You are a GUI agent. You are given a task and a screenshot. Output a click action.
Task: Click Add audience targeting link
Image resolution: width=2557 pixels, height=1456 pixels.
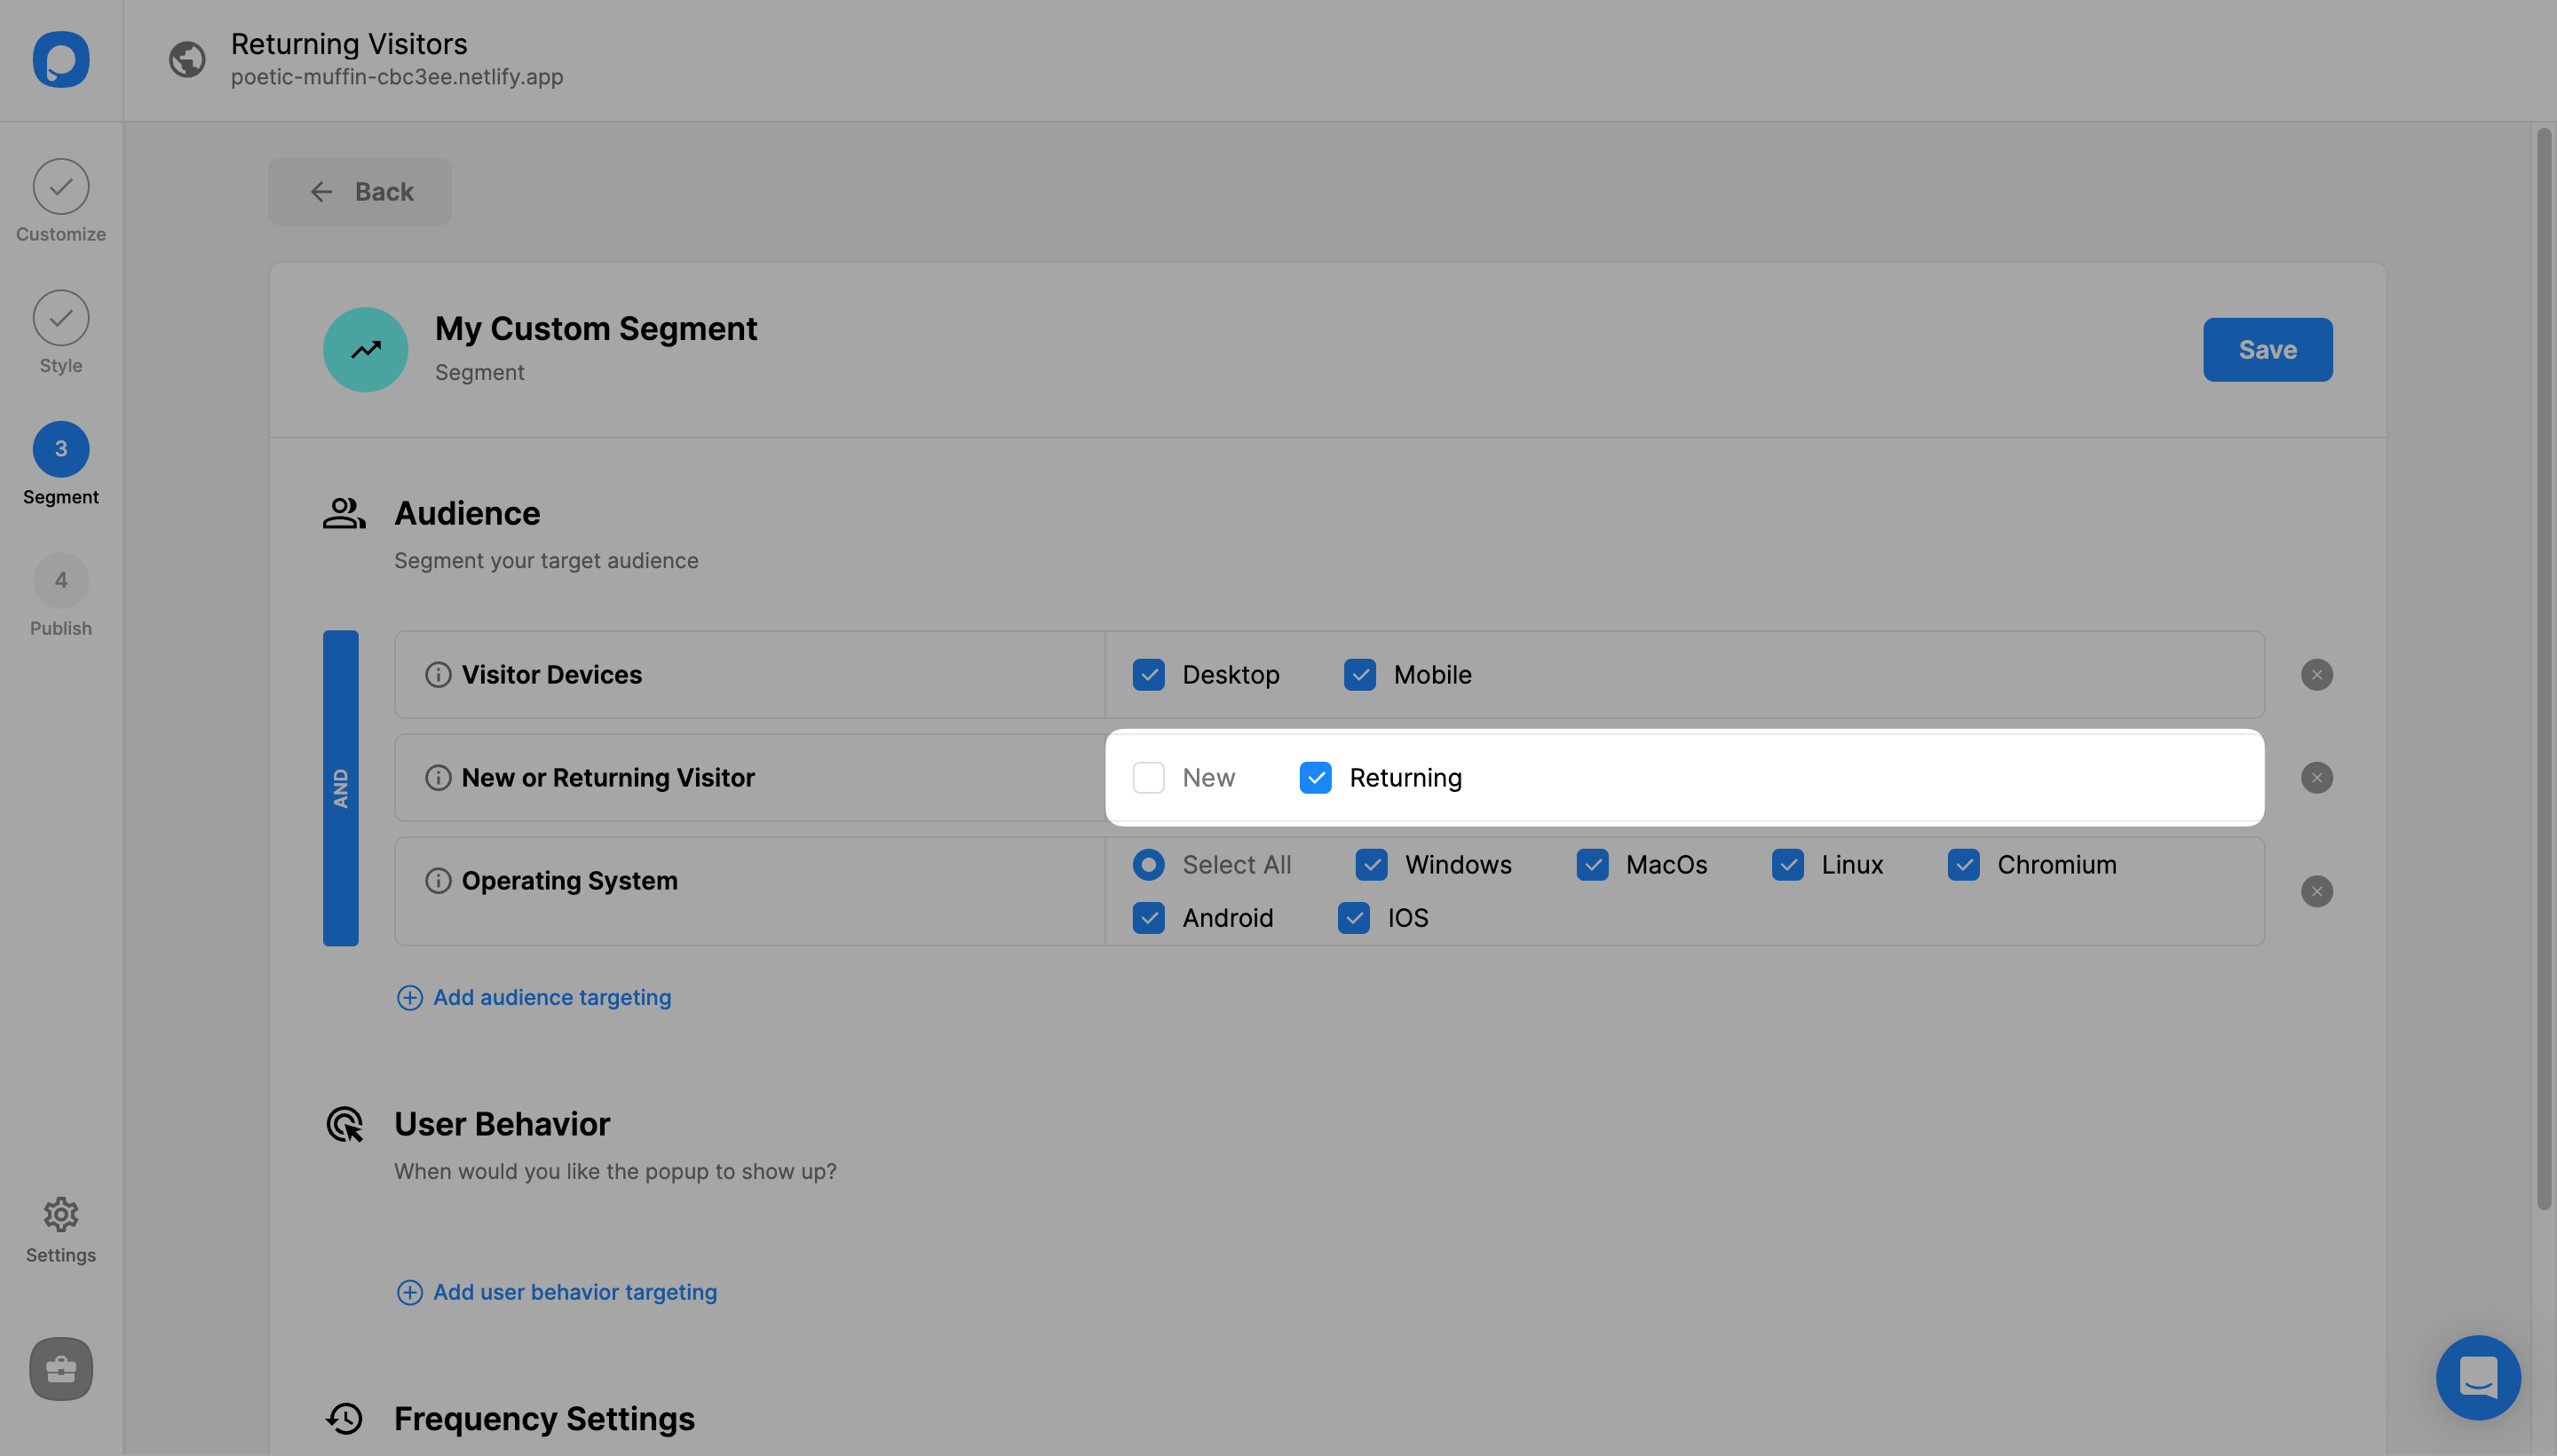(x=551, y=997)
